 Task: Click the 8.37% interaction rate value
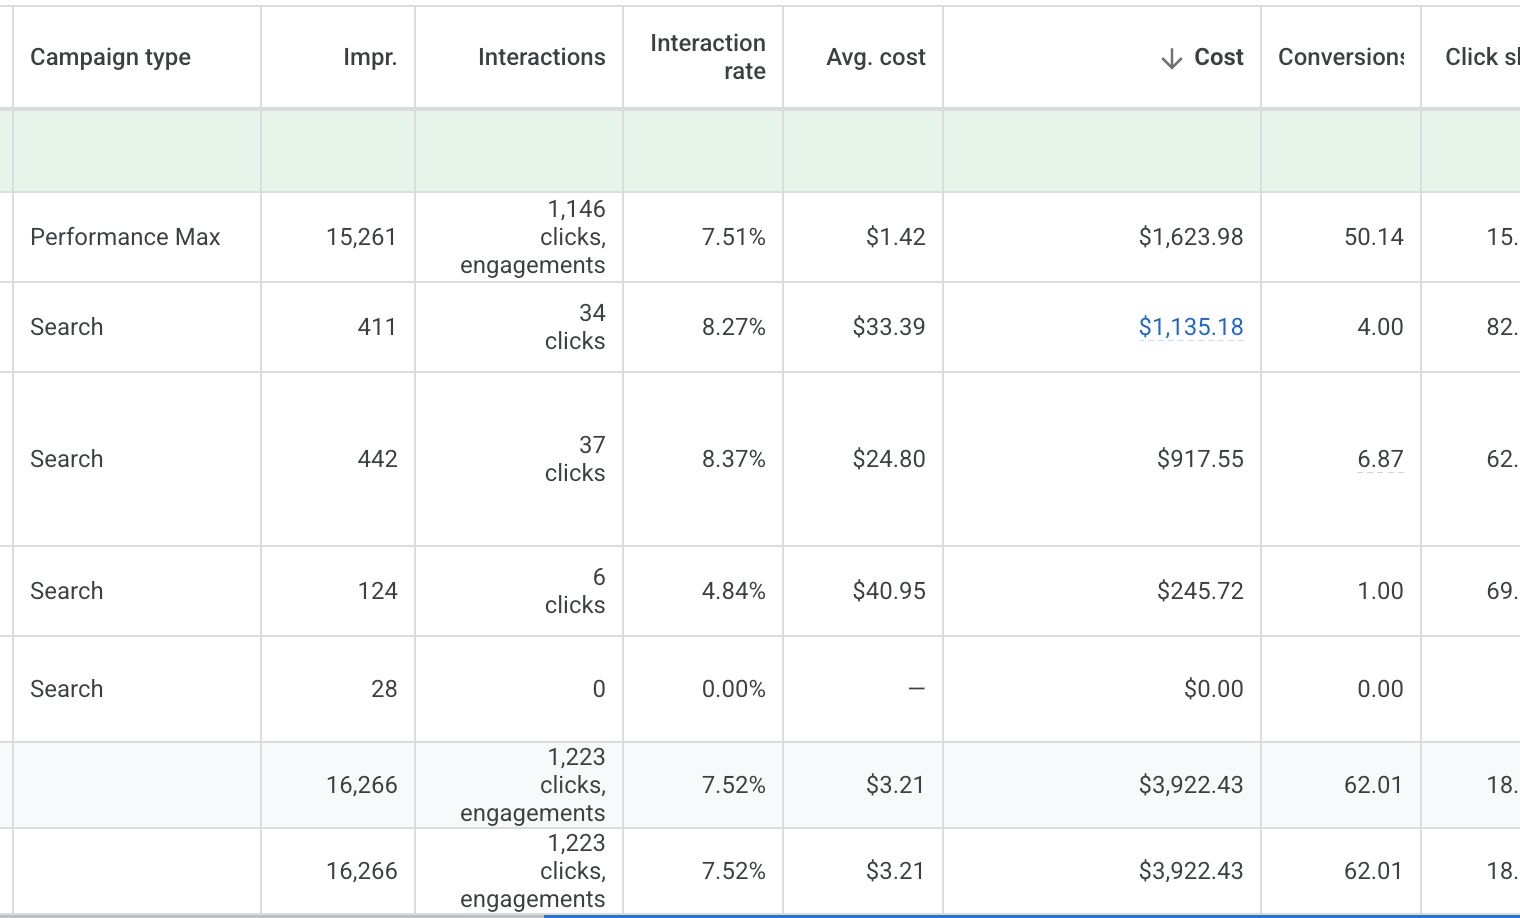tap(733, 459)
